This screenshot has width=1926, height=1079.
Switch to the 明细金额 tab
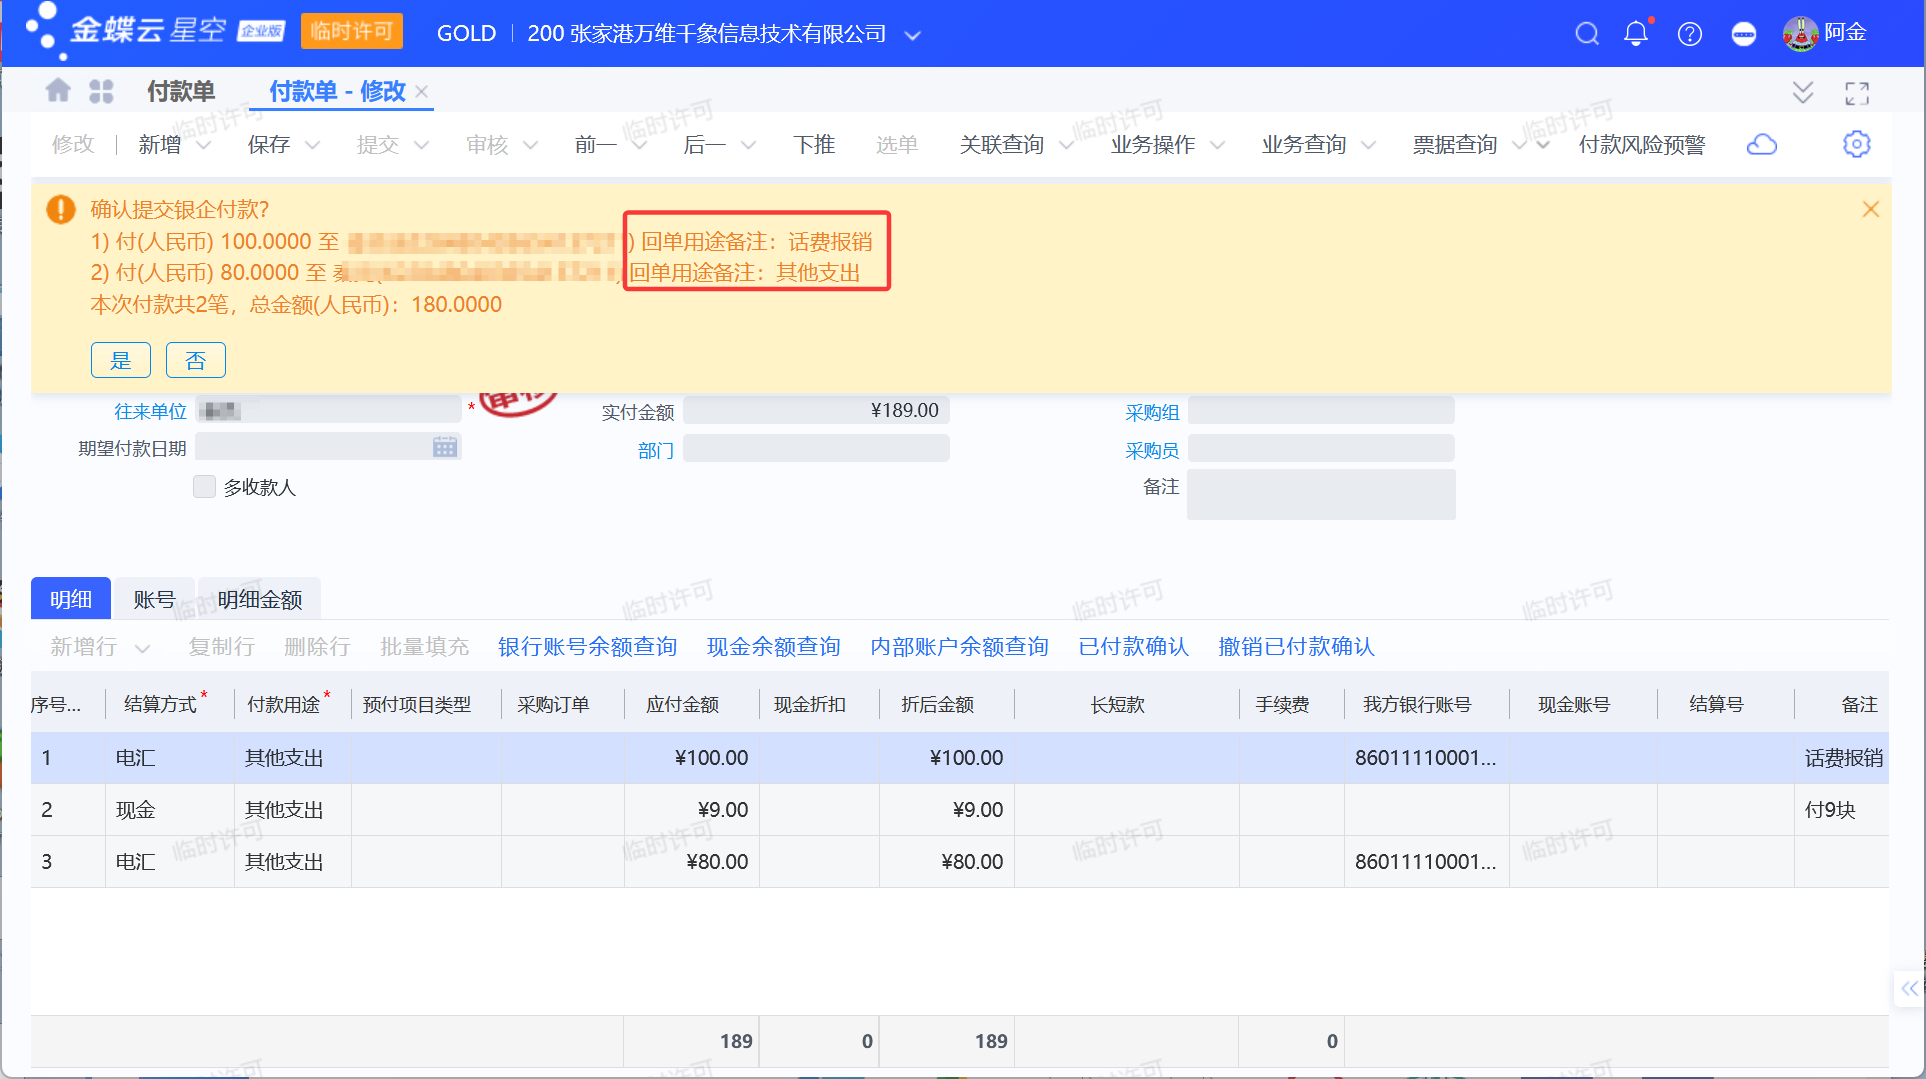tap(259, 599)
